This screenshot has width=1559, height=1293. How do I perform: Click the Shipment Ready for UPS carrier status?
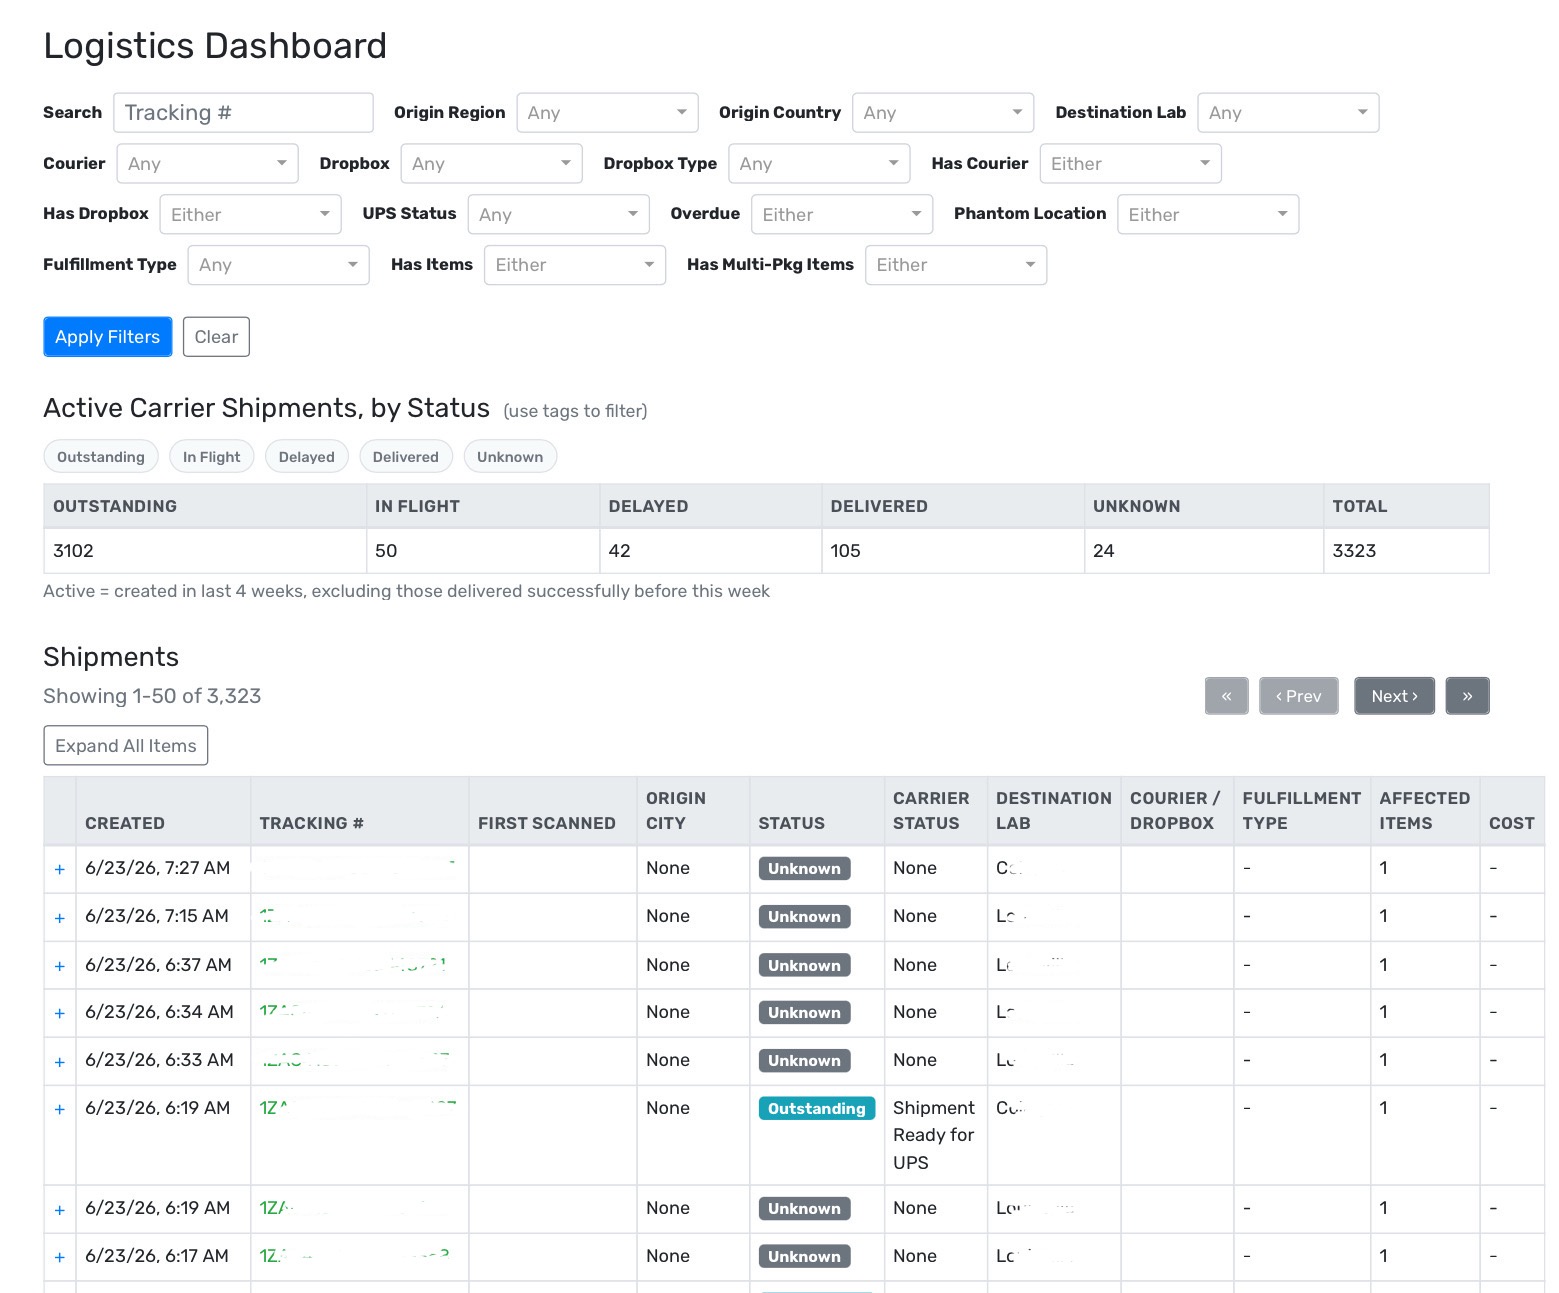[x=934, y=1135]
